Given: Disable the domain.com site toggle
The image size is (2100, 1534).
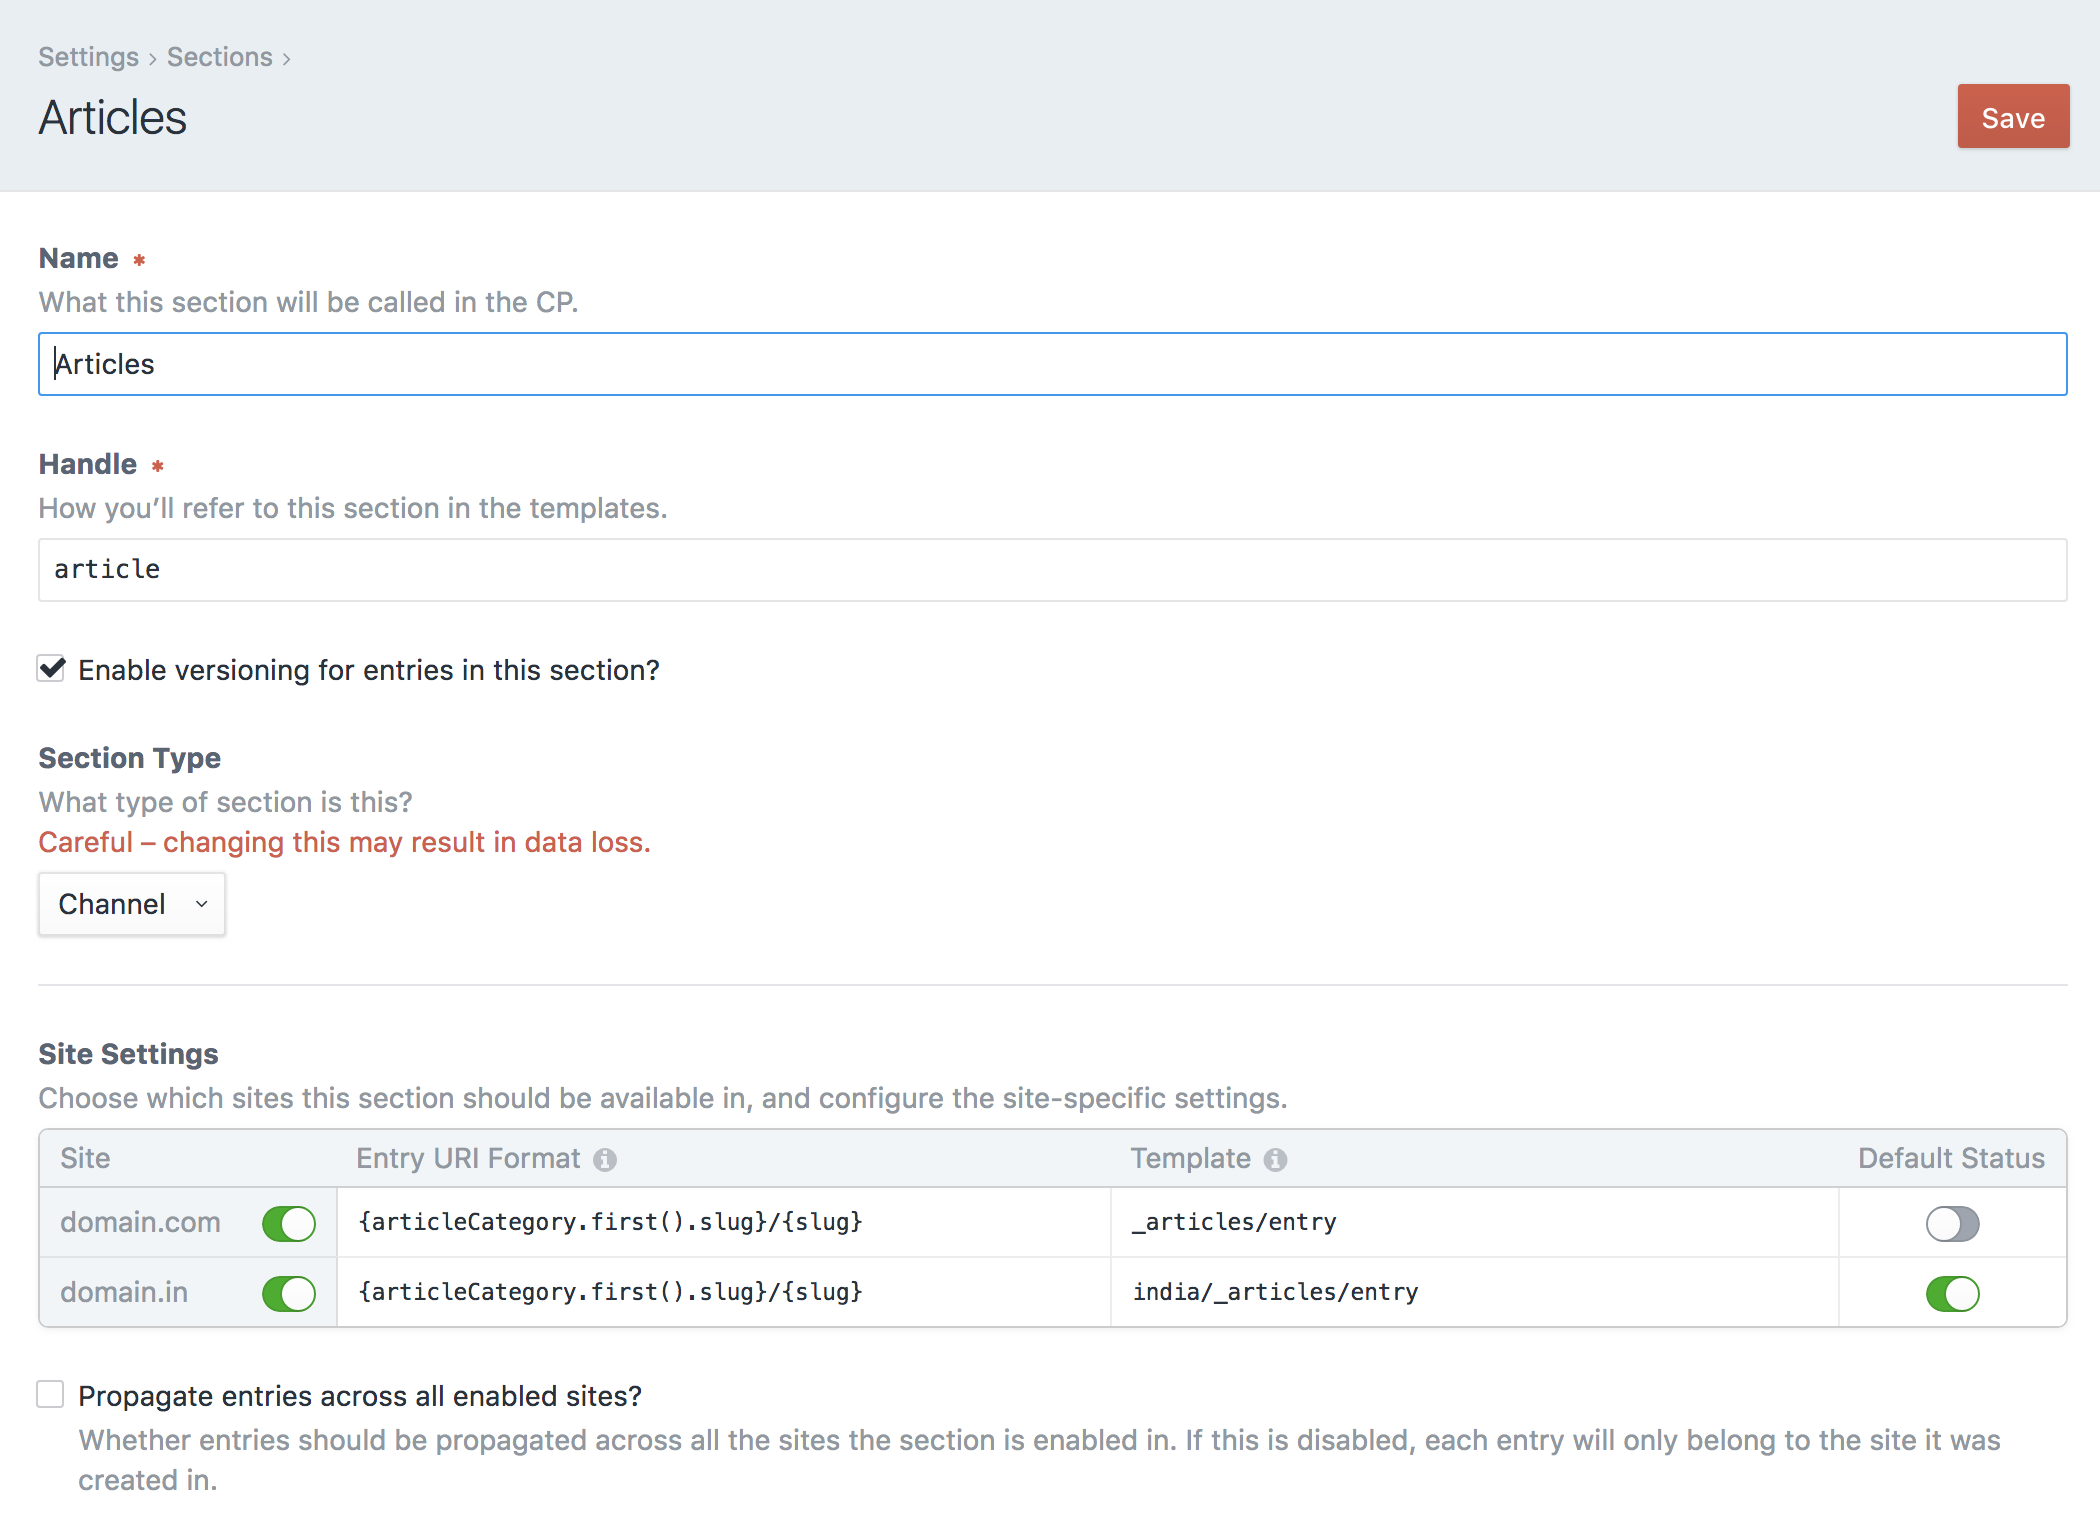Looking at the screenshot, I should coord(288,1222).
